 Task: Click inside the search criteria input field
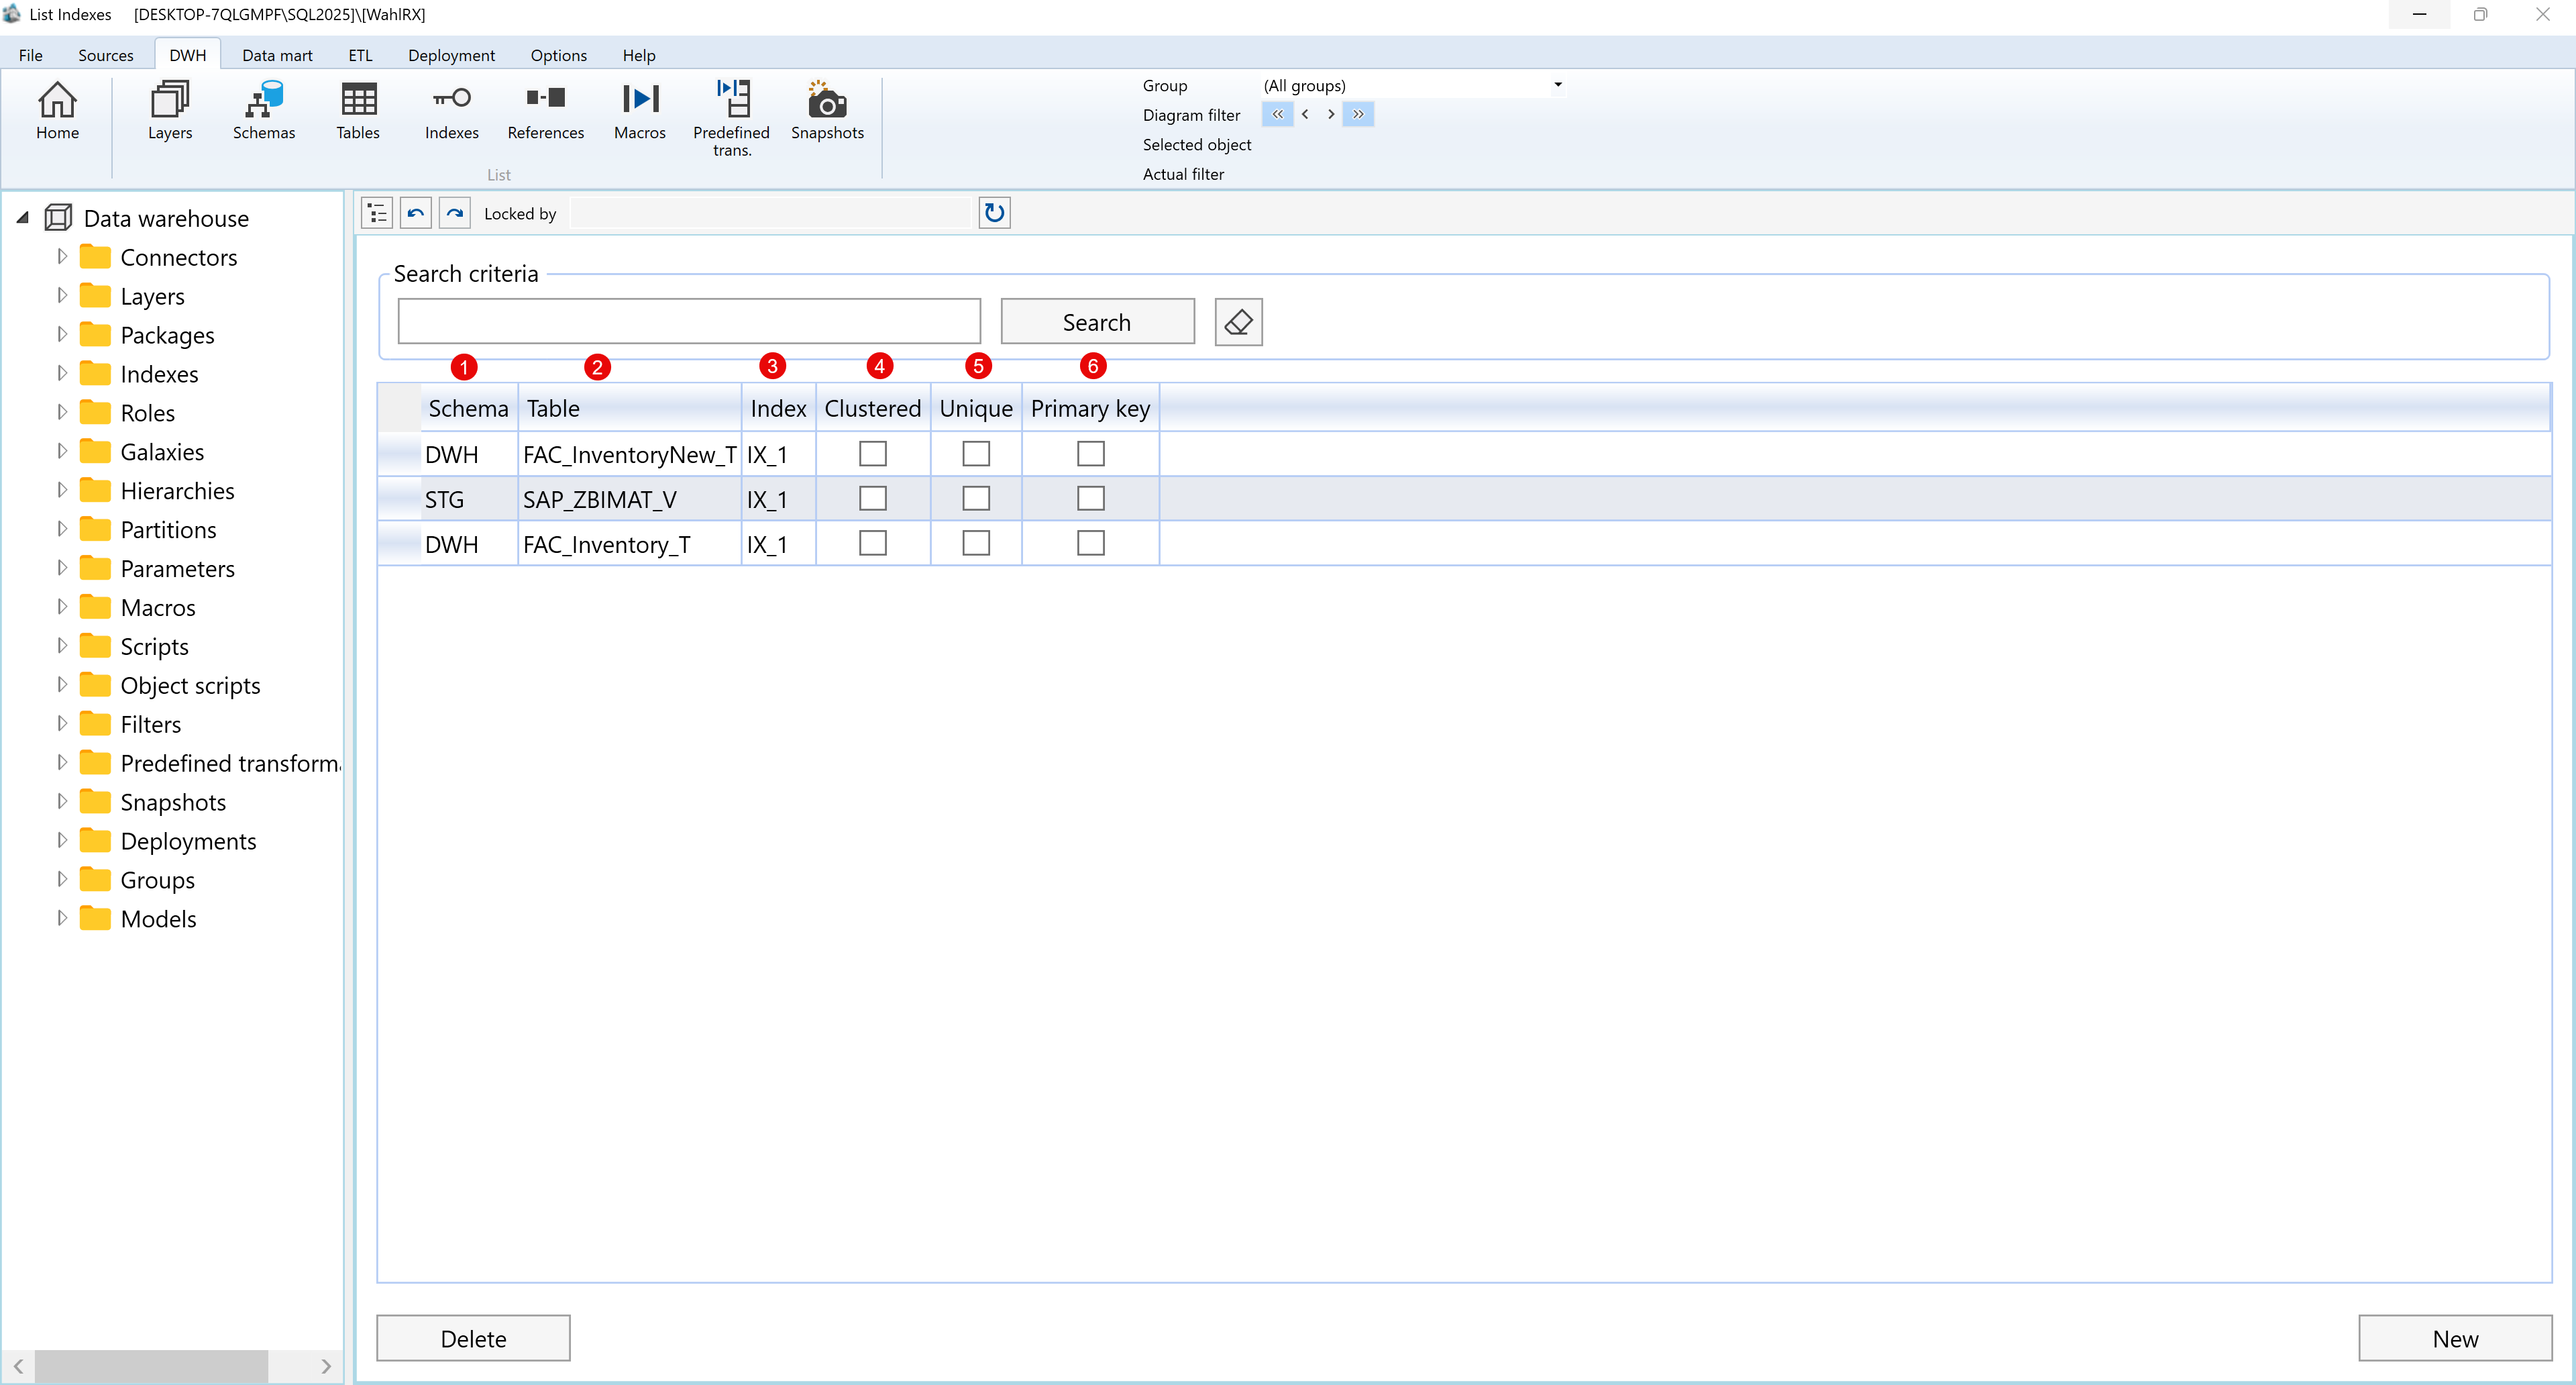pyautogui.click(x=688, y=321)
